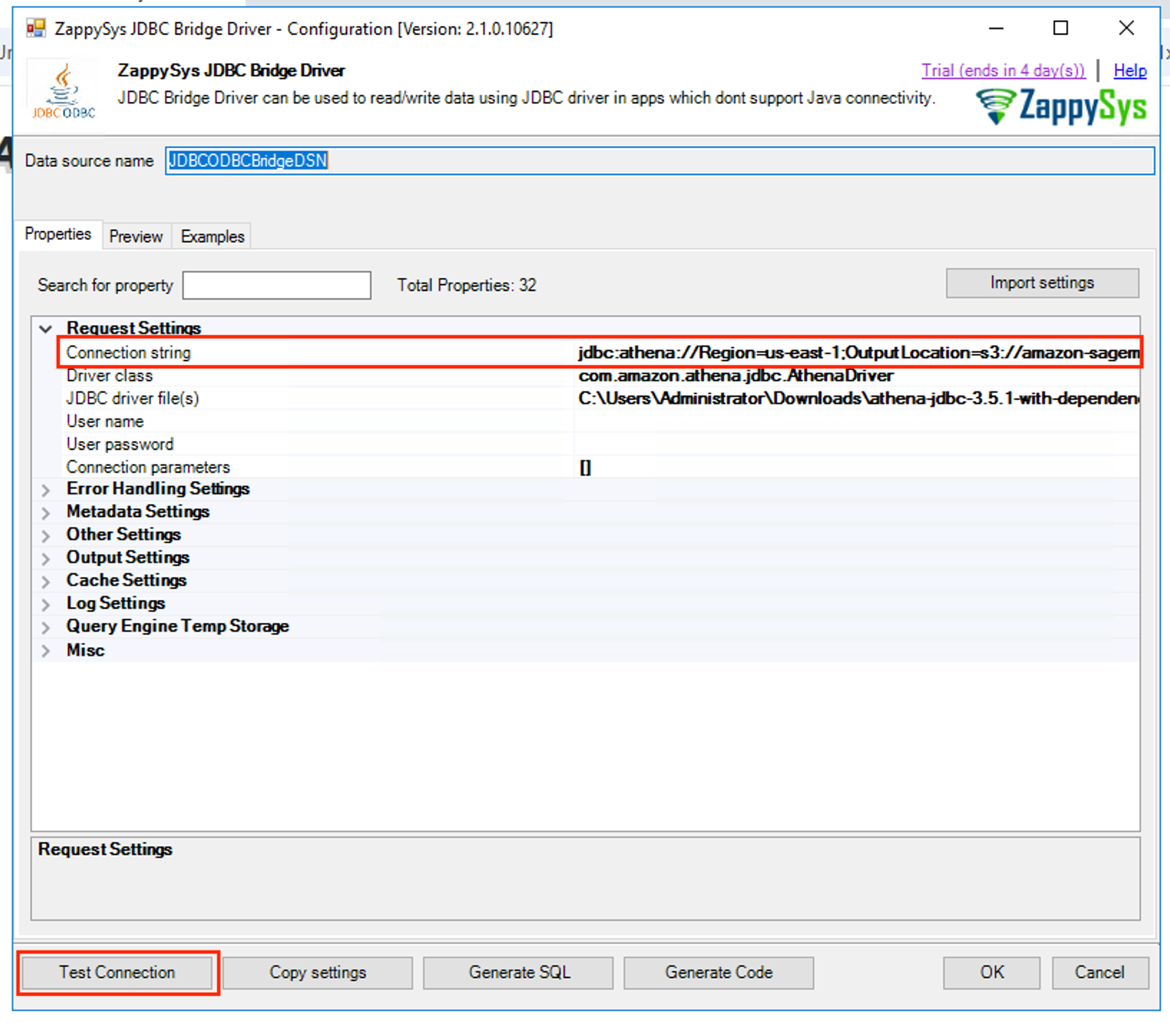Click the Generate Code button
This screenshot has height=1023, width=1170.
pos(718,972)
